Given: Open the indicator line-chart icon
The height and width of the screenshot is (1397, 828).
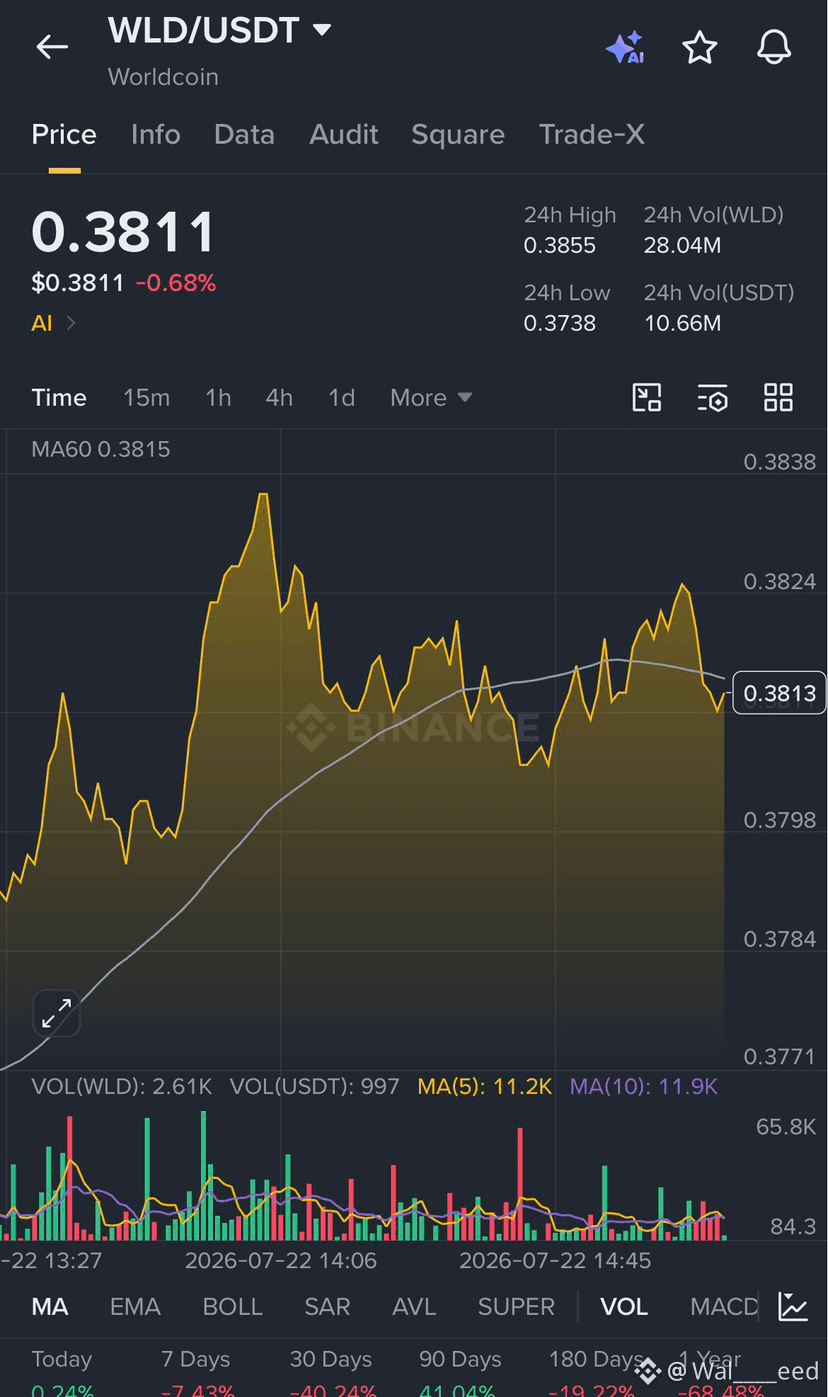Looking at the screenshot, I should 793,1306.
